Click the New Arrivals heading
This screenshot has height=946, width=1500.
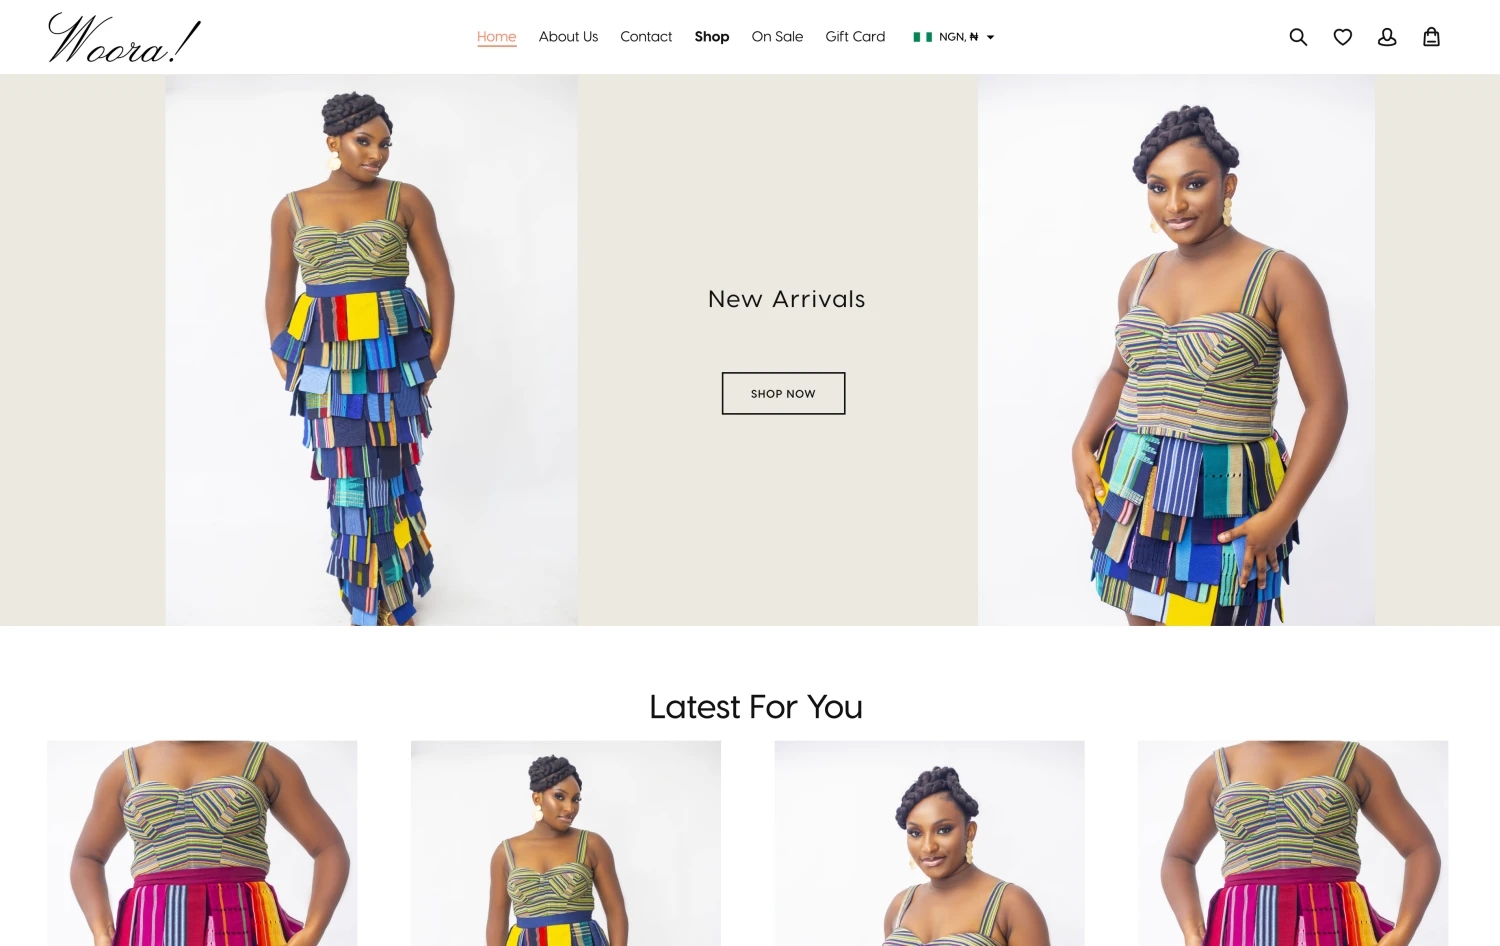786,299
